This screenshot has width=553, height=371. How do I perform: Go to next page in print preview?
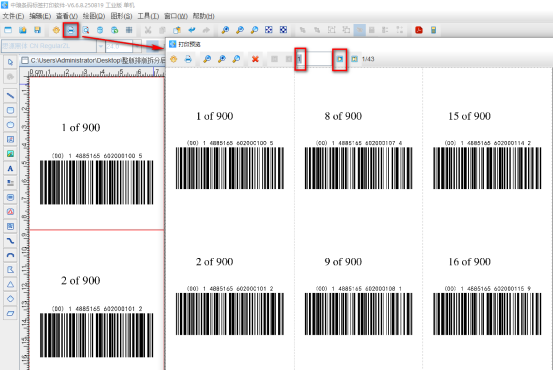coord(340,59)
